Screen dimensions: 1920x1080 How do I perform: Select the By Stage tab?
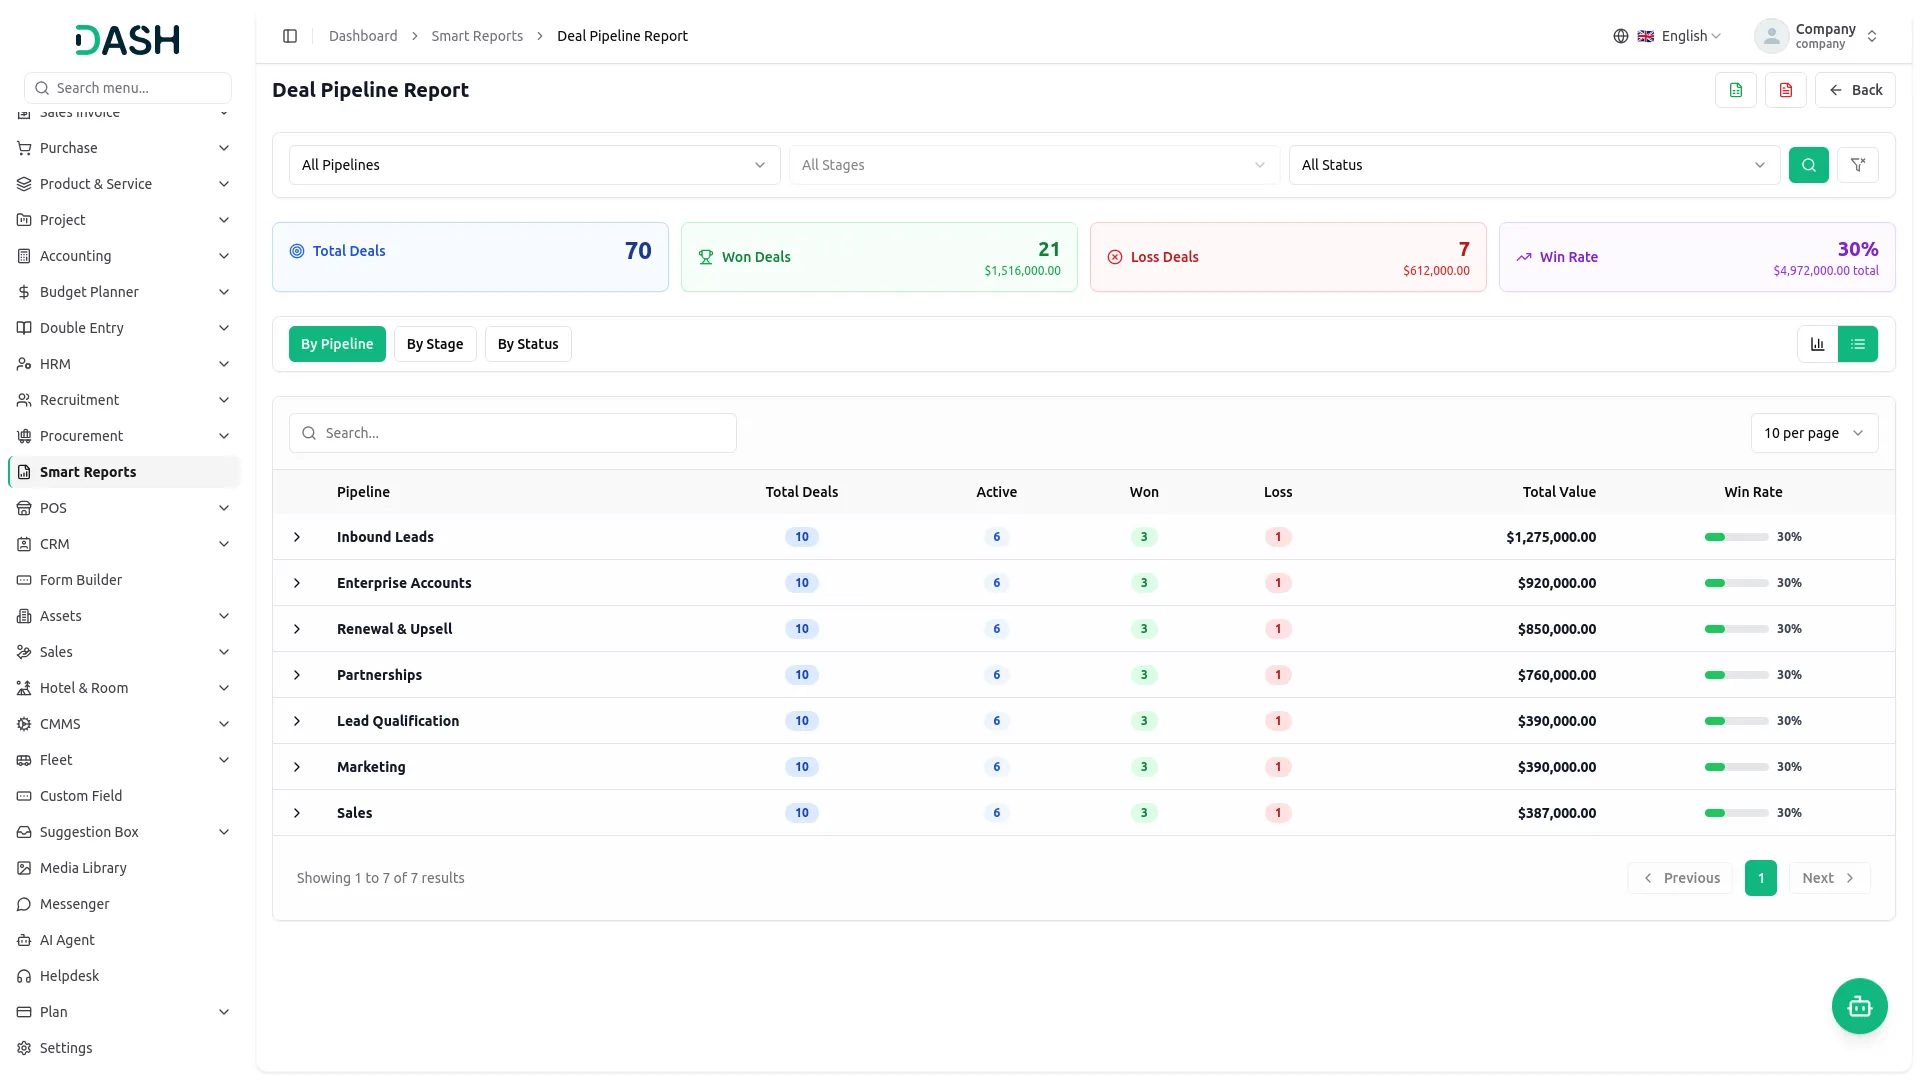[x=435, y=344]
